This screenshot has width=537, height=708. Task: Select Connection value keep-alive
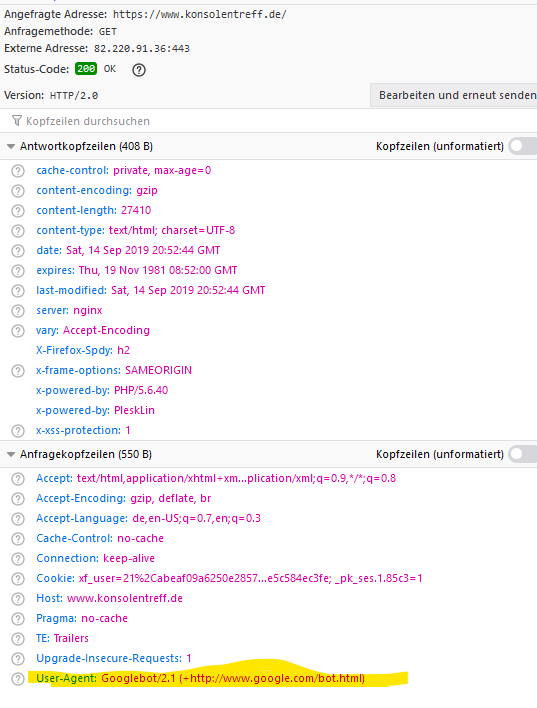[129, 559]
